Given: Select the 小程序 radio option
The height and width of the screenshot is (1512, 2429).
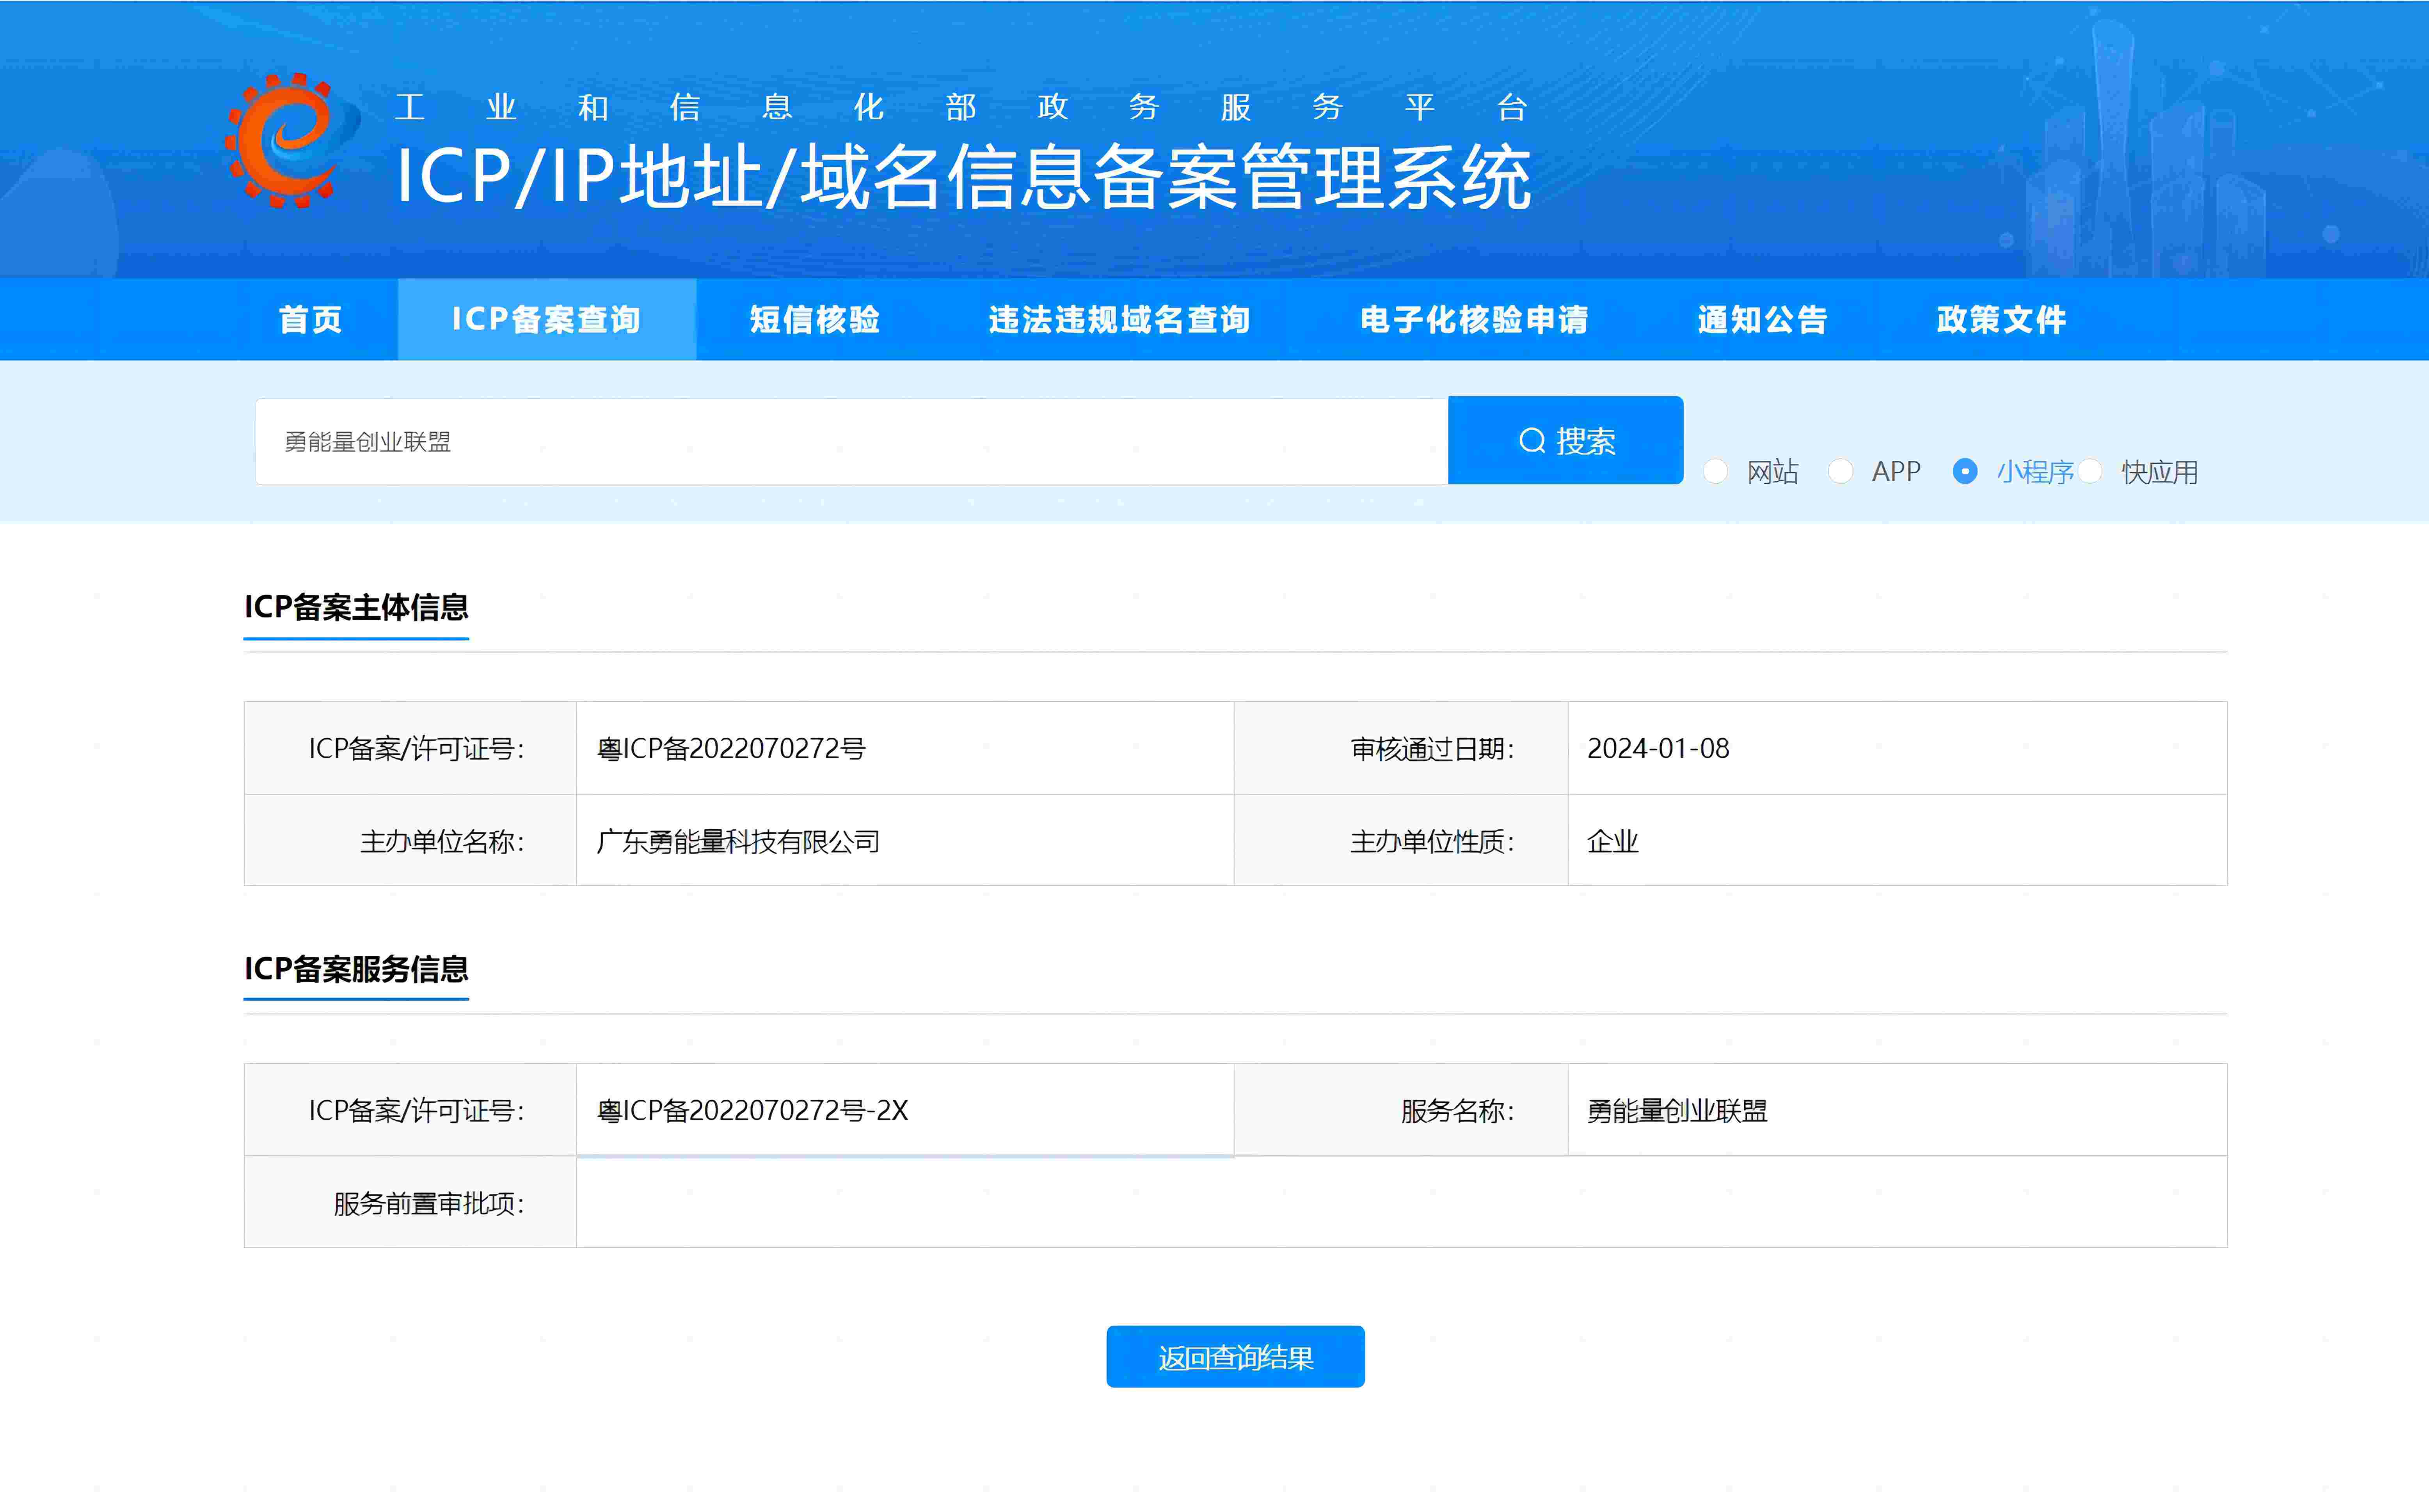Looking at the screenshot, I should click(x=1965, y=471).
